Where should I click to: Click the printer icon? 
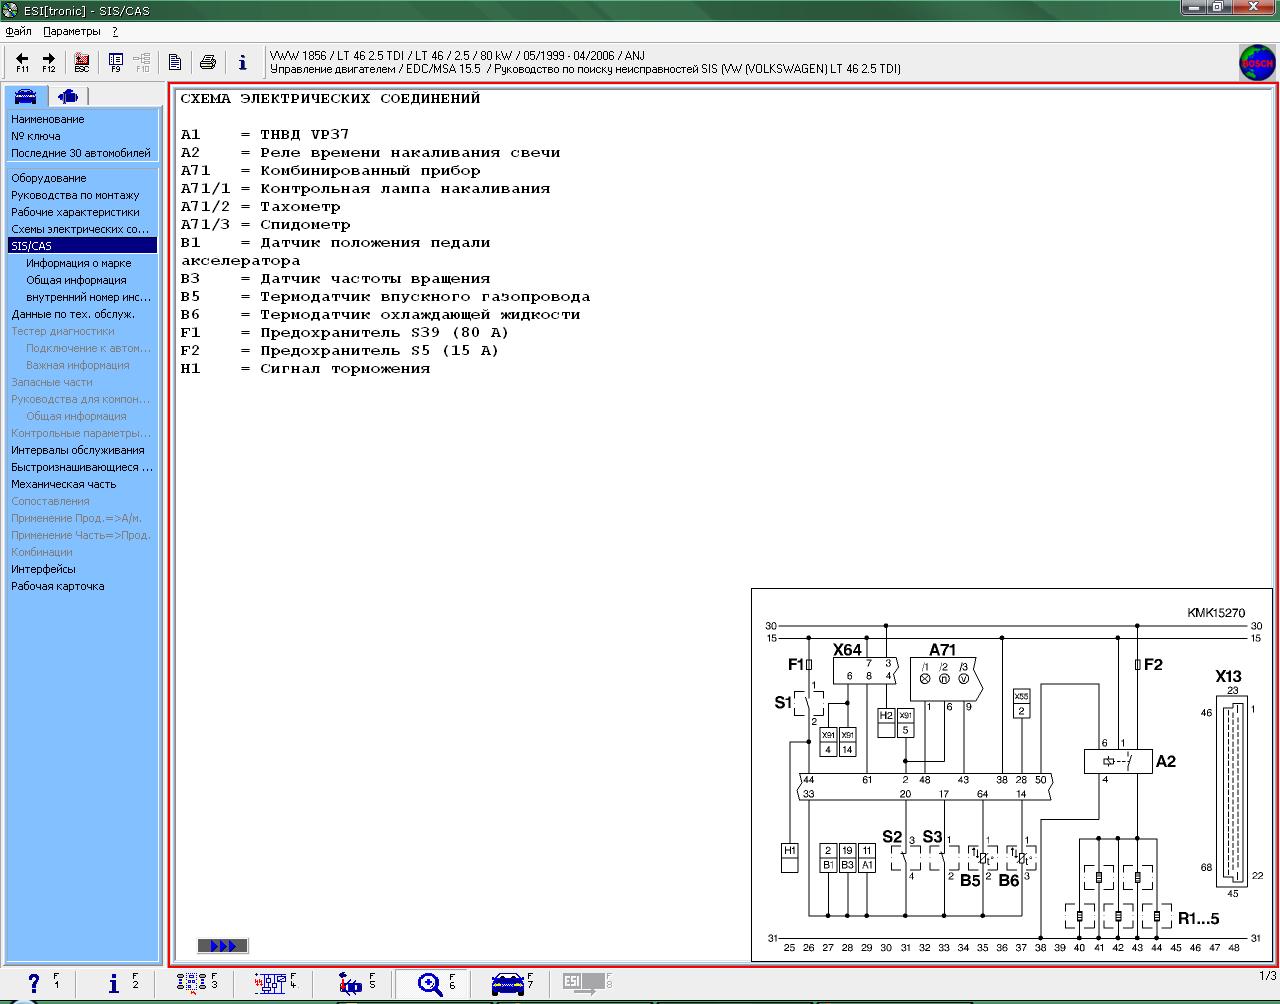[208, 62]
